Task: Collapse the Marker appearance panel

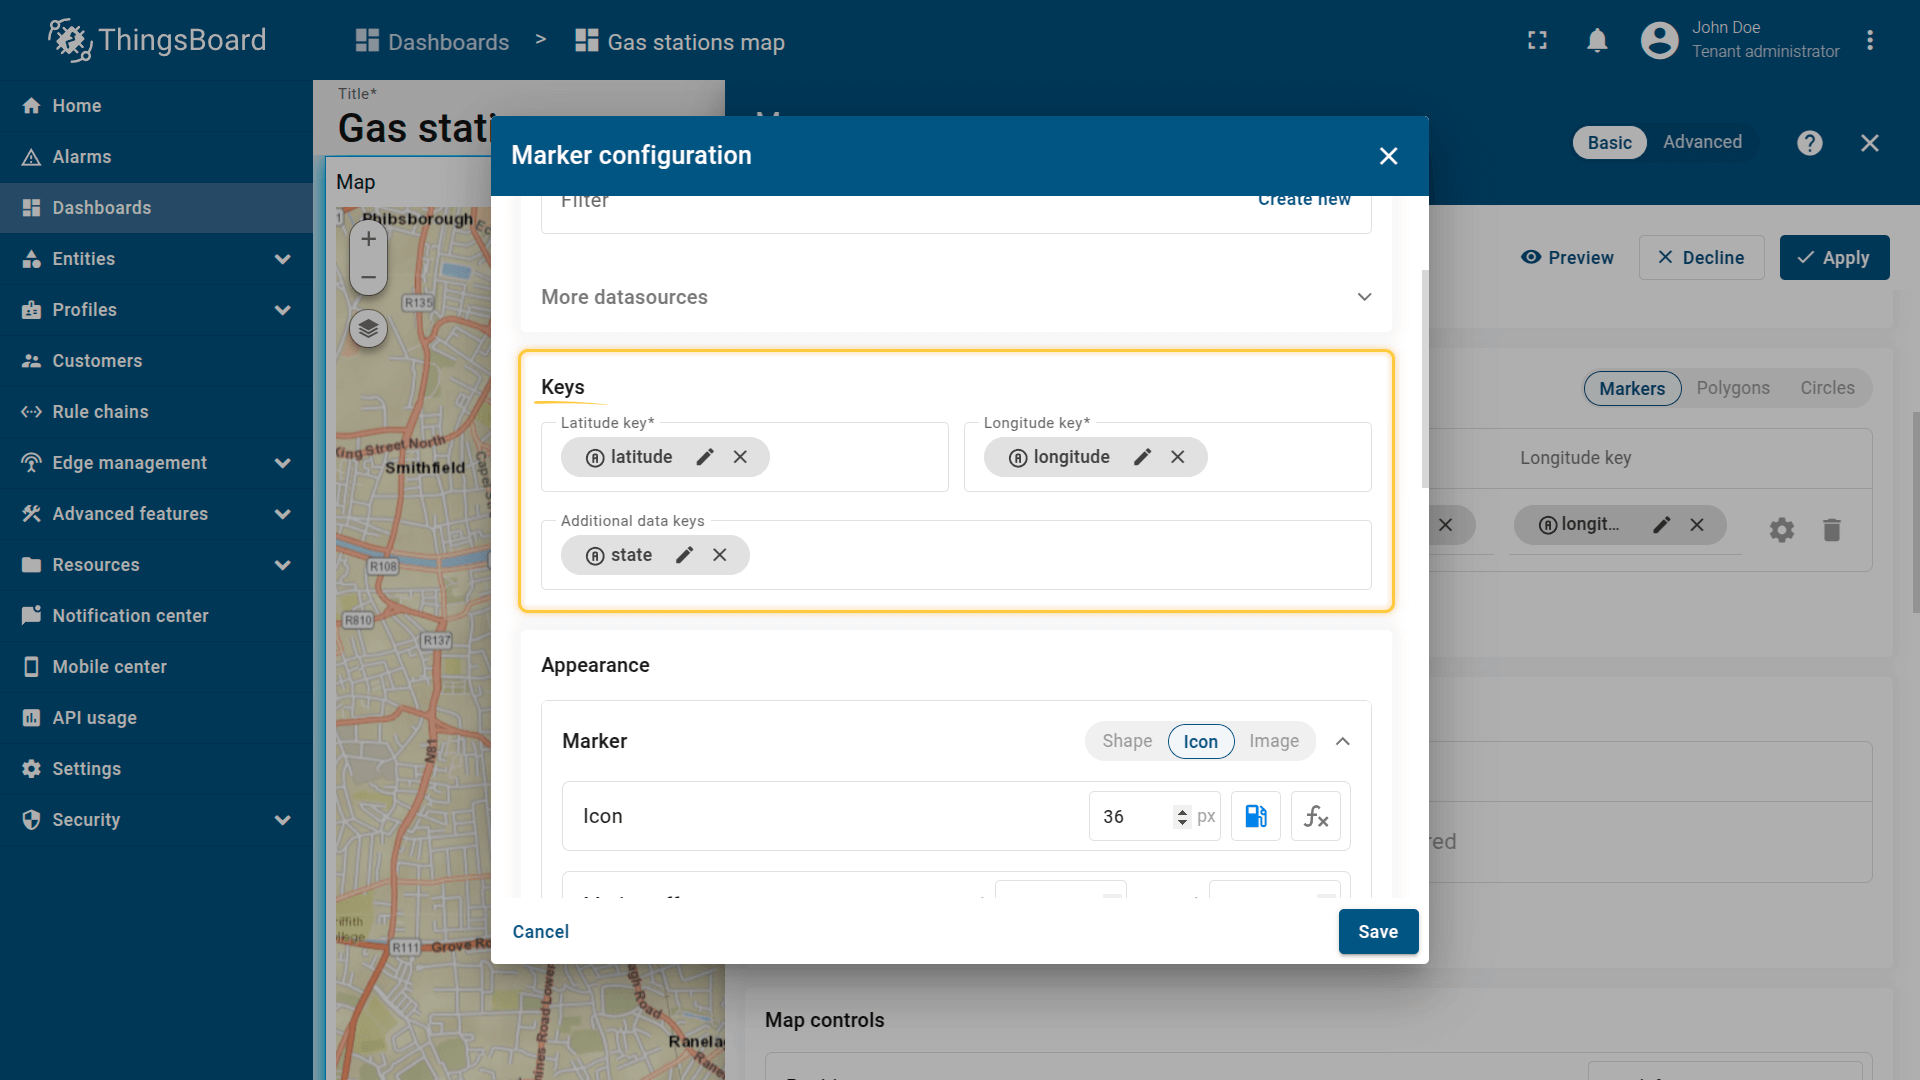Action: pyautogui.click(x=1343, y=741)
